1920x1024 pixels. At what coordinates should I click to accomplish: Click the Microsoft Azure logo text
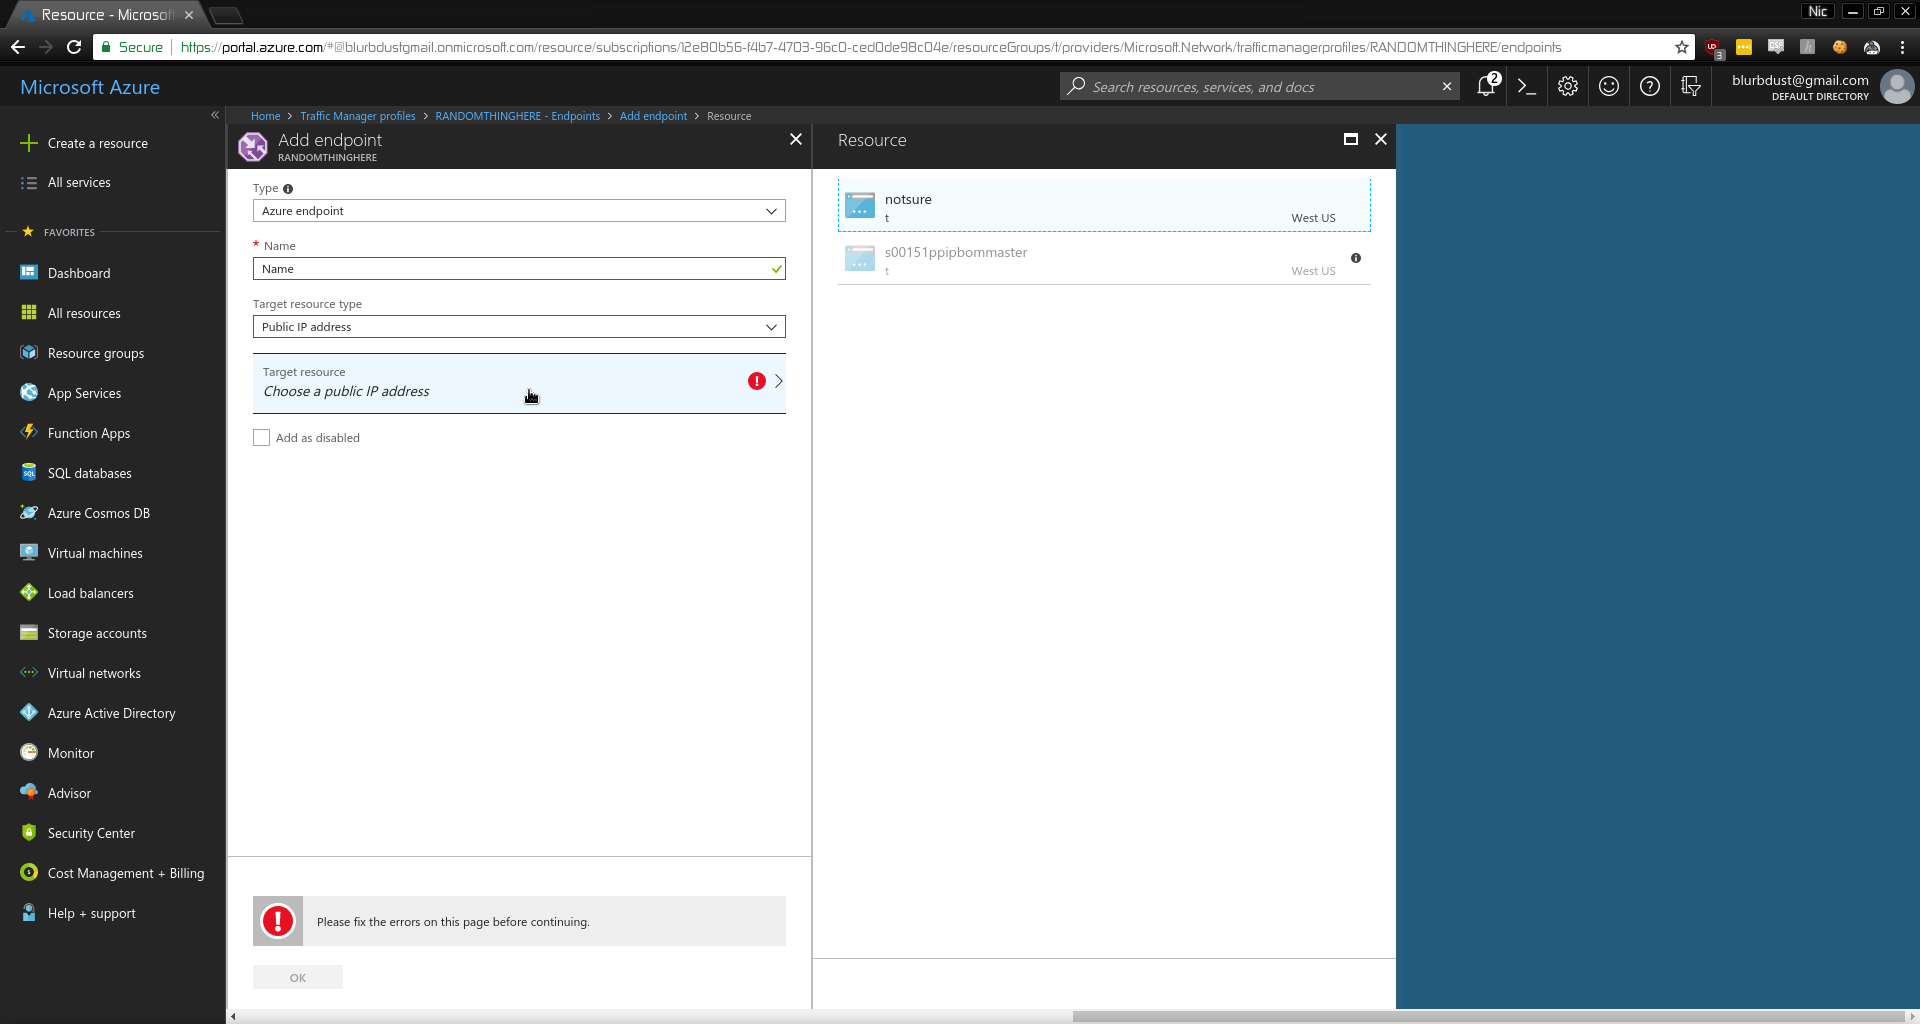pos(90,87)
